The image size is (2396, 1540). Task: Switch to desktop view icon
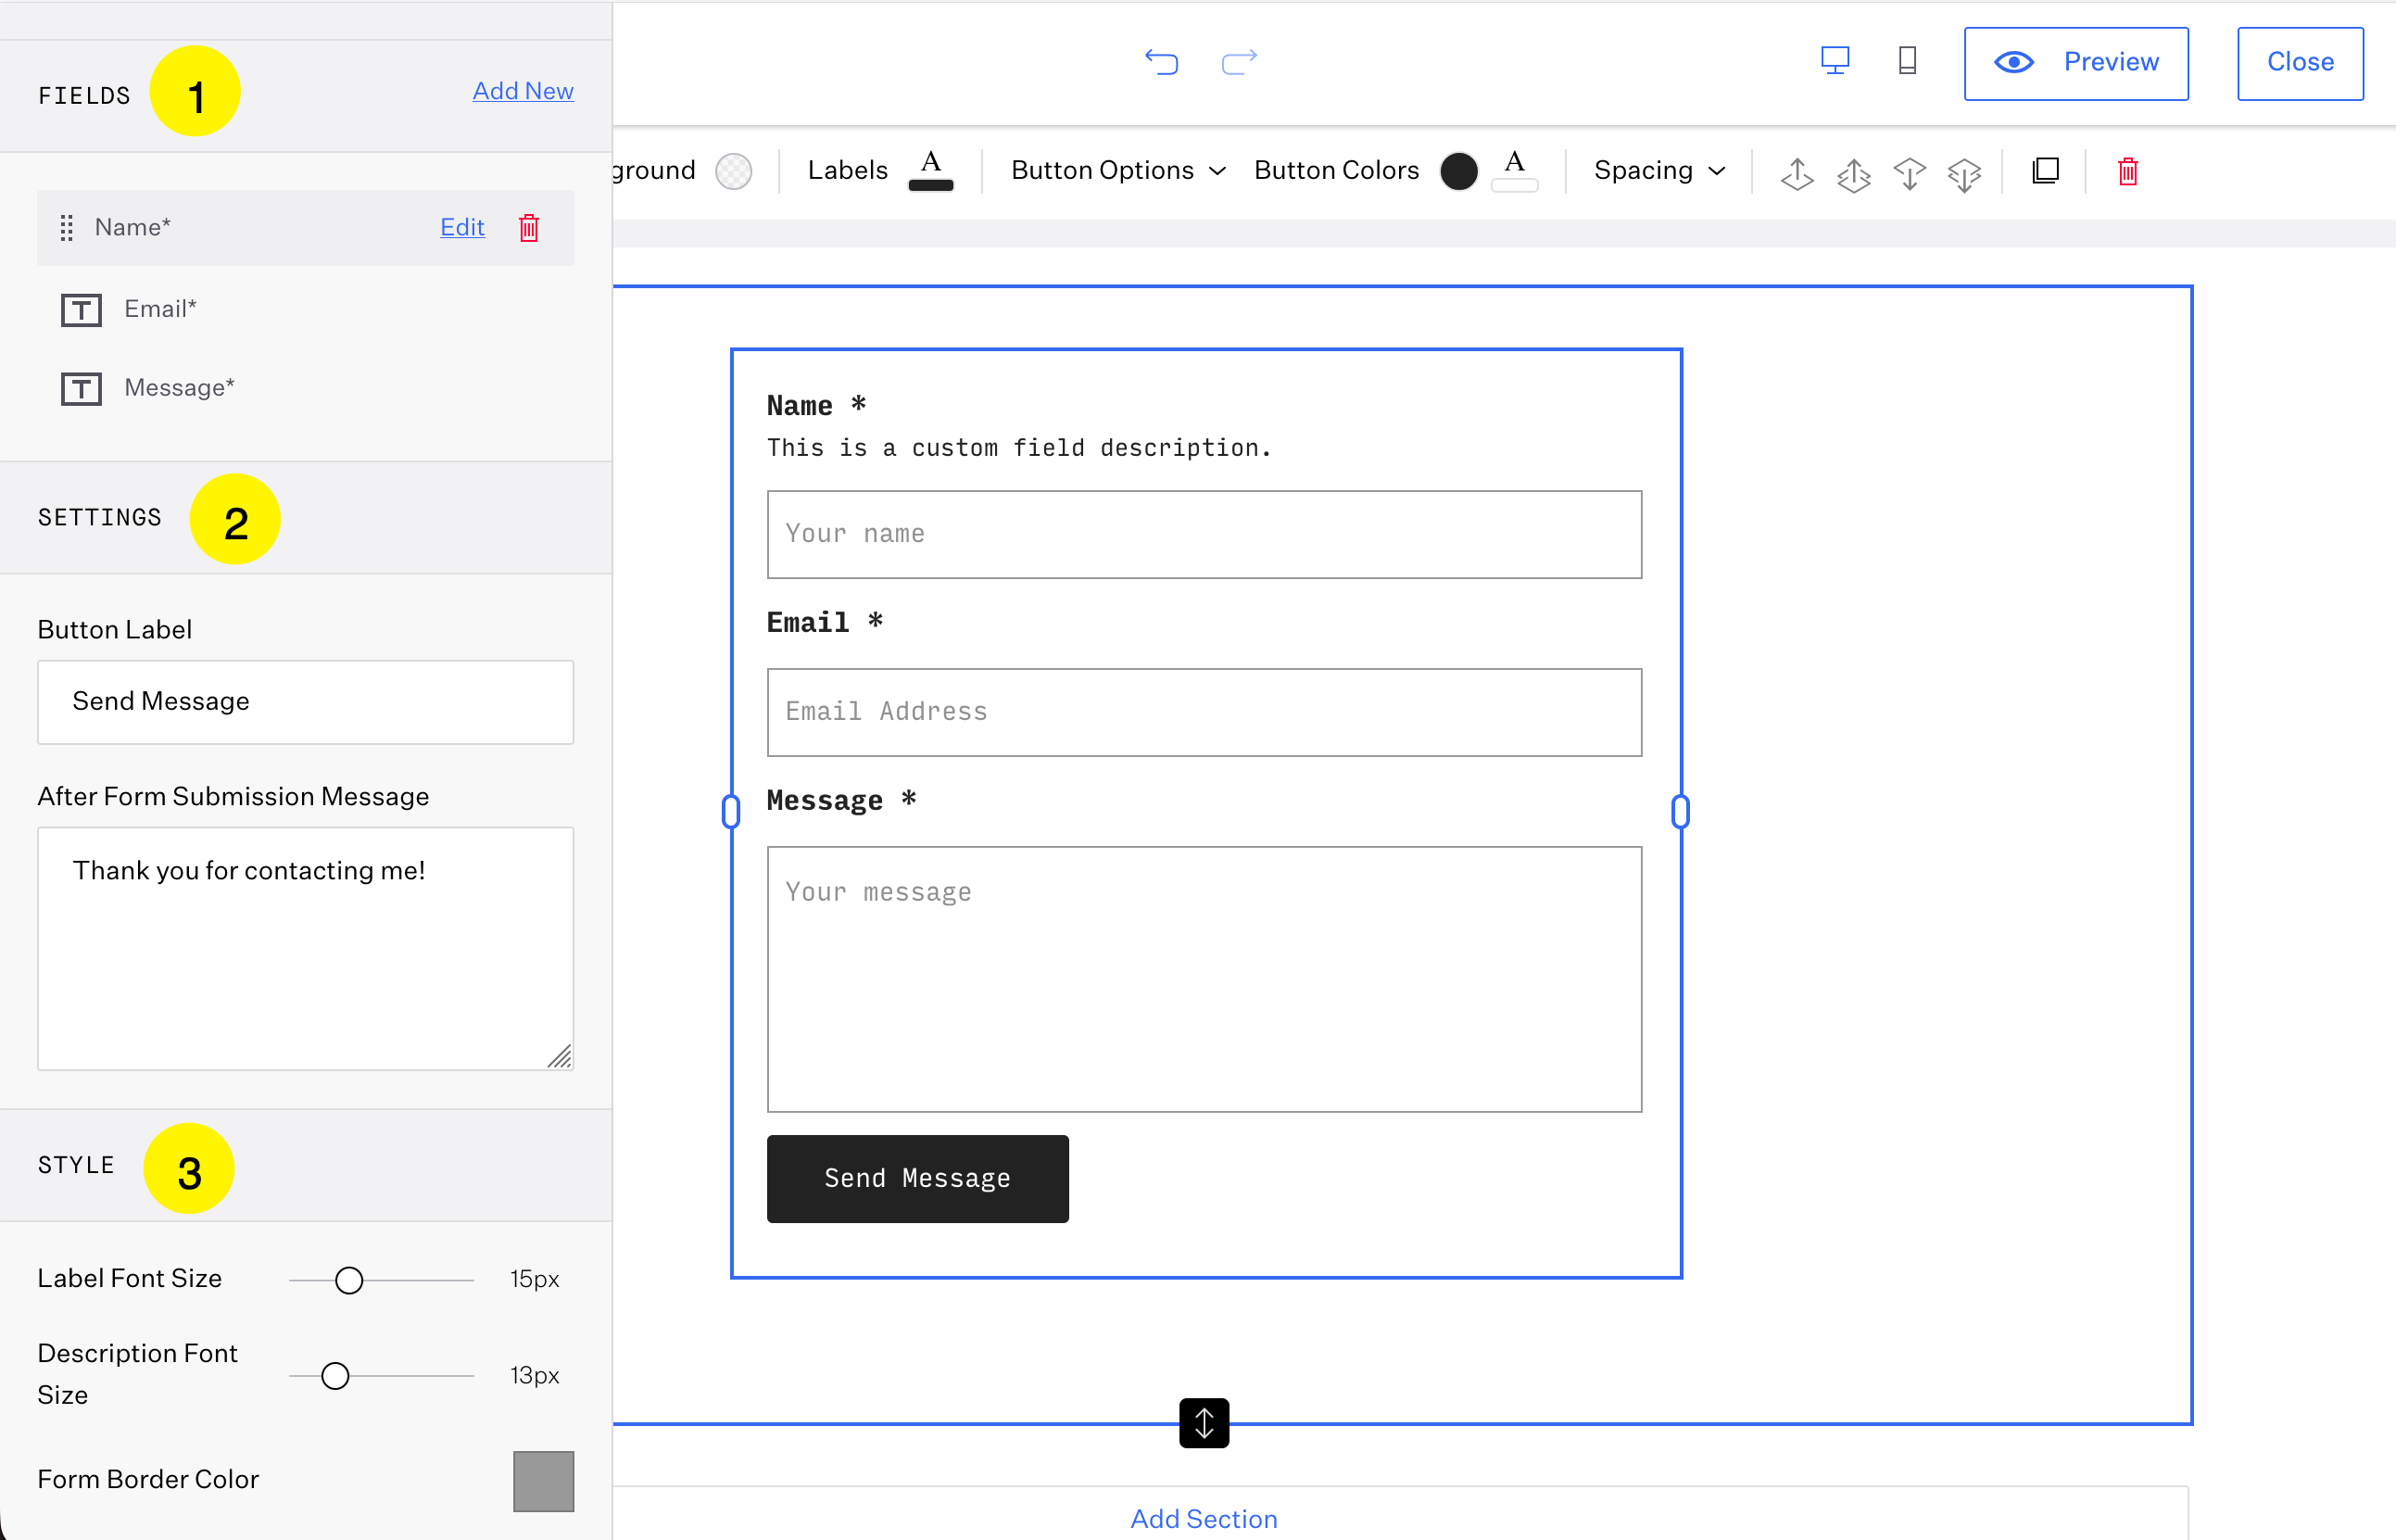coord(1834,61)
